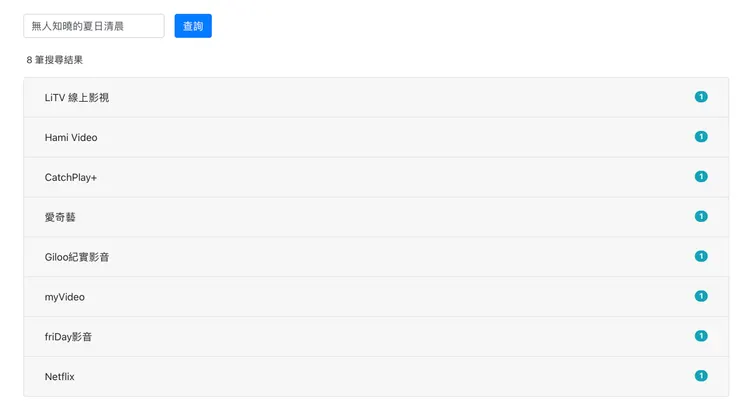Click the myVideo result count badge
Screen dimensions: 740x406
(701, 297)
